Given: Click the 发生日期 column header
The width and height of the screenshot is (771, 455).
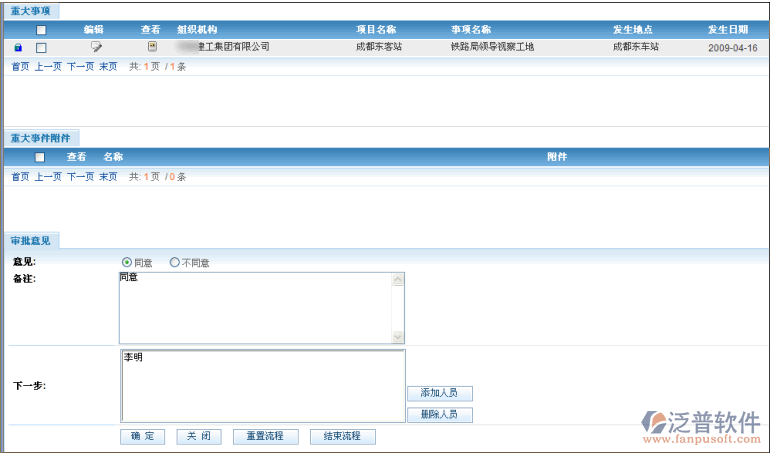Looking at the screenshot, I should point(728,30).
